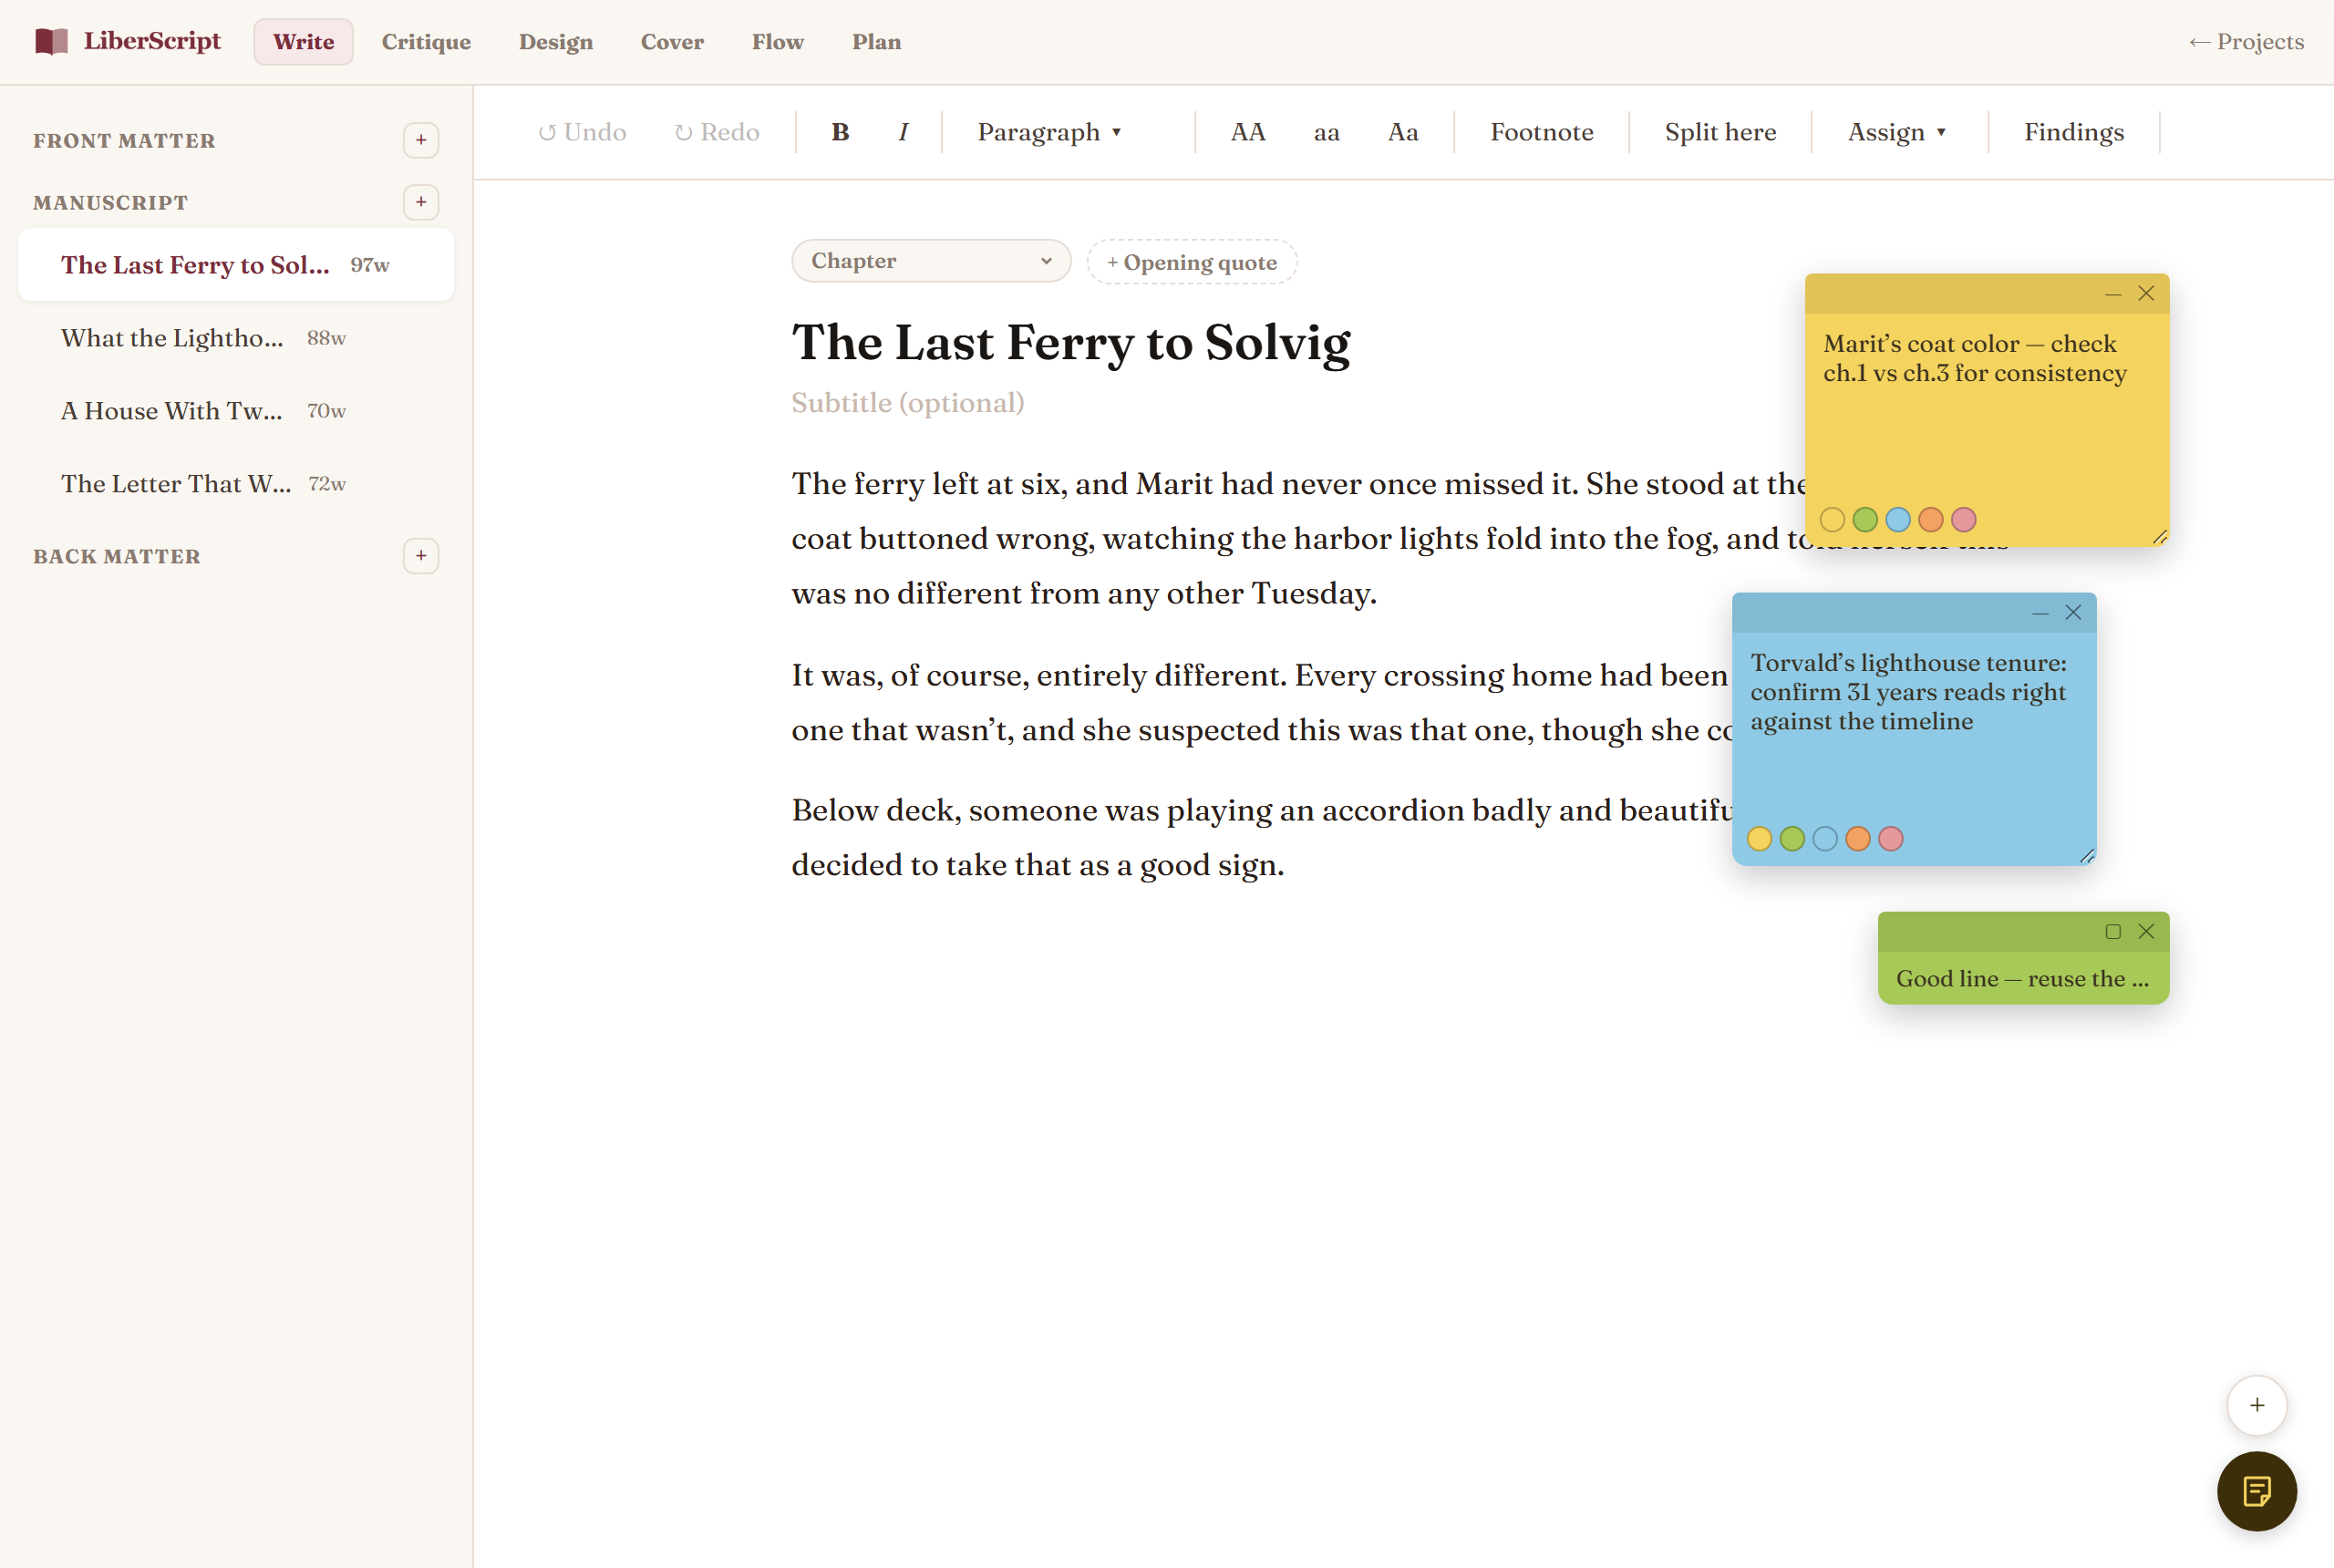Close the green Good line note
2334x1568 pixels.
pyautogui.click(x=2146, y=932)
